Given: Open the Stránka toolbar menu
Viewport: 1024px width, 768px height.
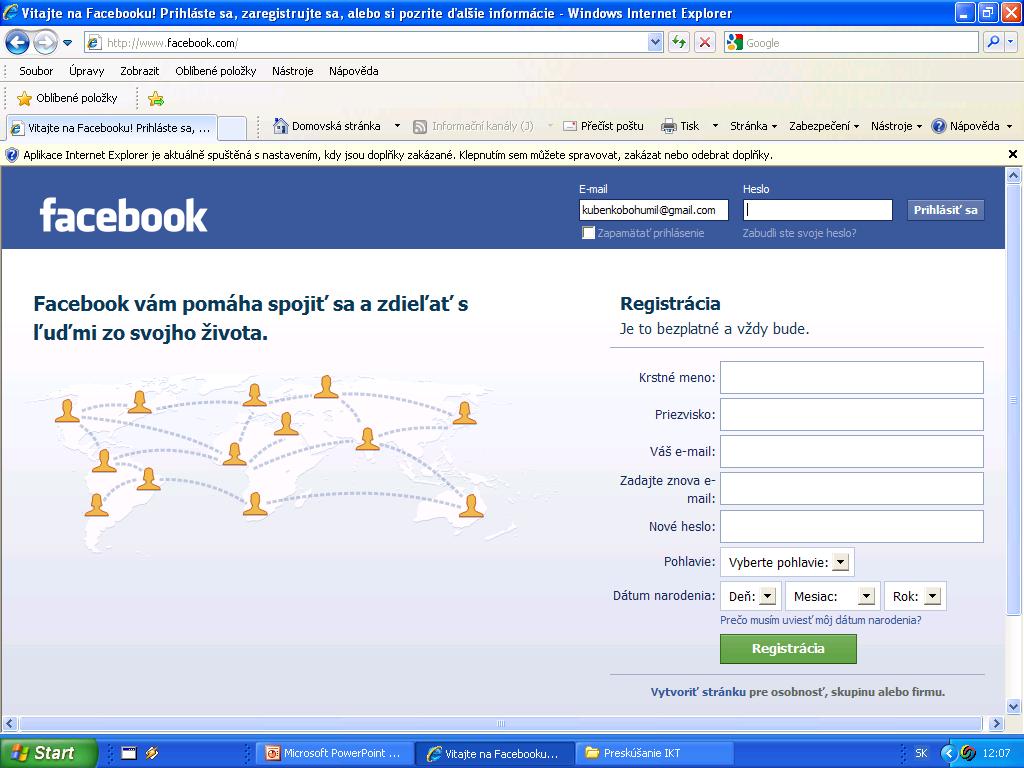Looking at the screenshot, I should click(x=753, y=126).
